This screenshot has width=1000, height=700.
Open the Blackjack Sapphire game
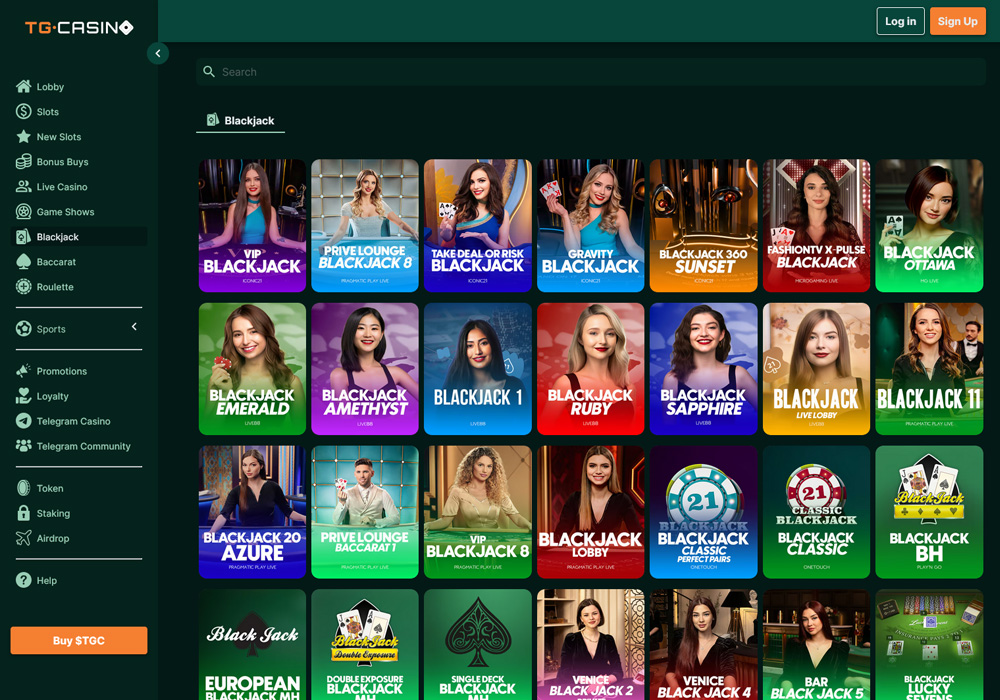703,368
